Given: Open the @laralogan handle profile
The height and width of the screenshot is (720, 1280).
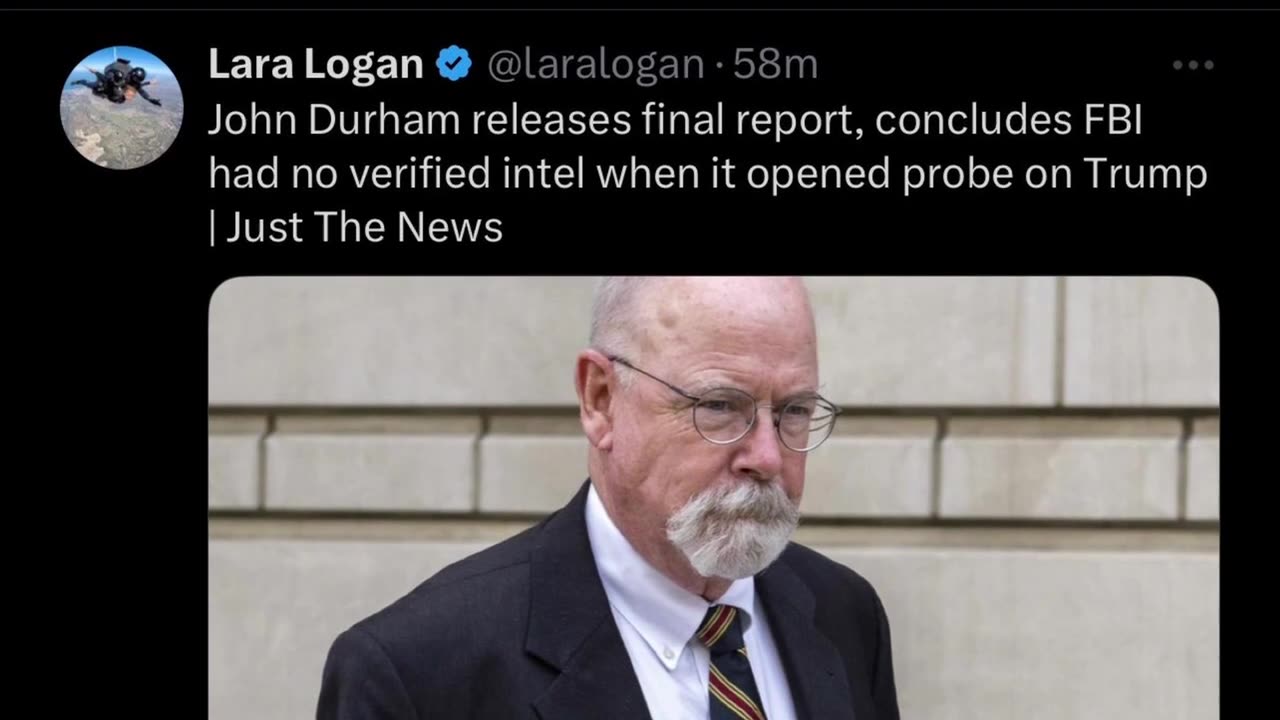Looking at the screenshot, I should [x=594, y=65].
